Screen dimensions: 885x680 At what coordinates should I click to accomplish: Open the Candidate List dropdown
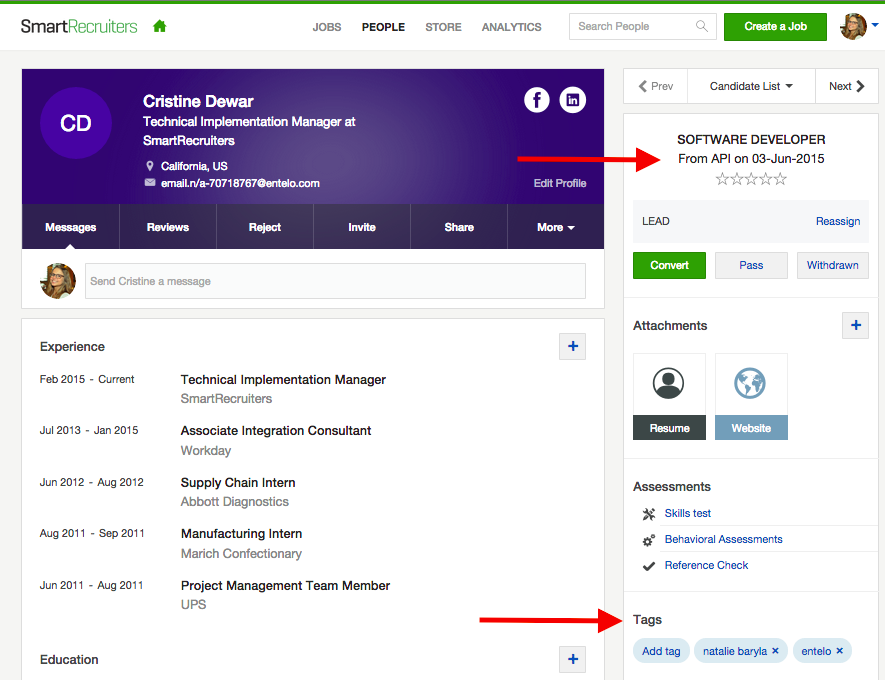tap(751, 86)
